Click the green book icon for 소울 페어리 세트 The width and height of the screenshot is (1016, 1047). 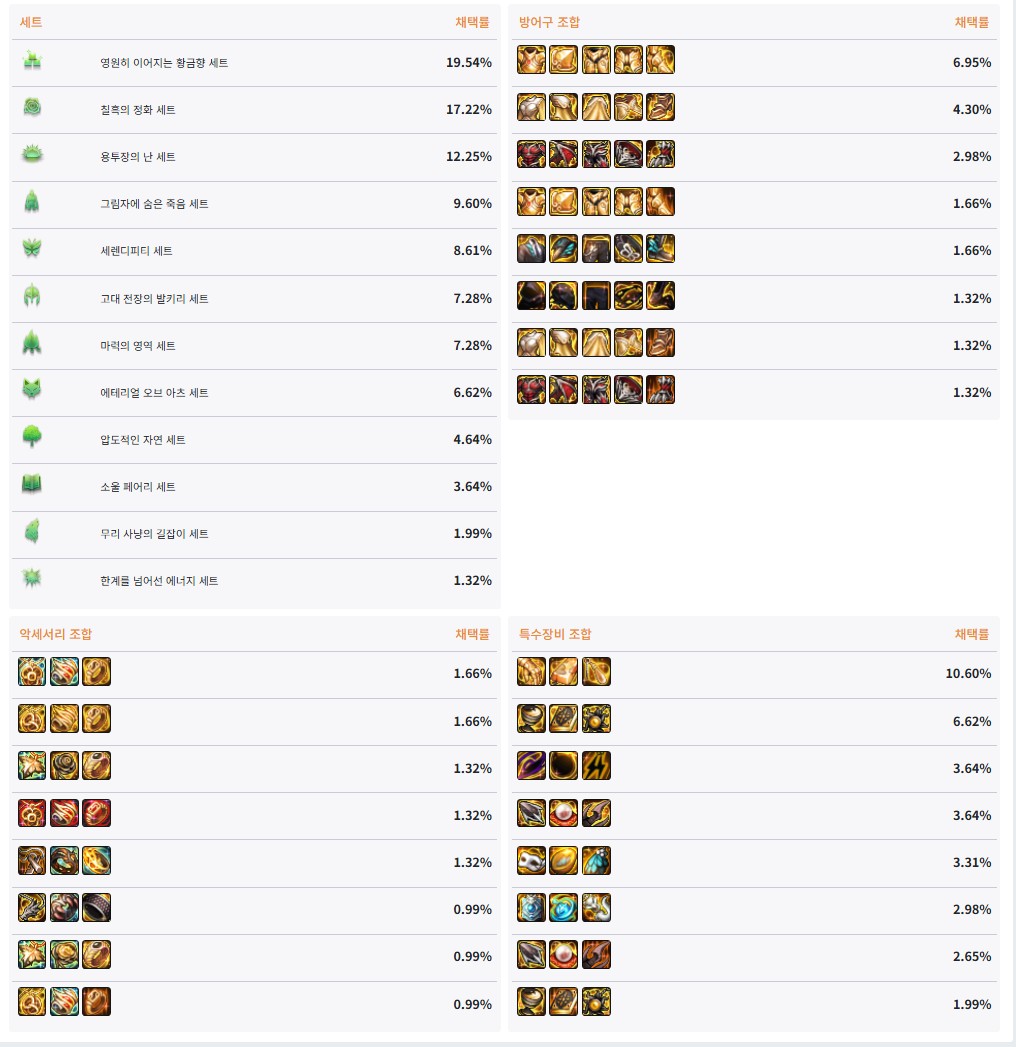[x=32, y=484]
